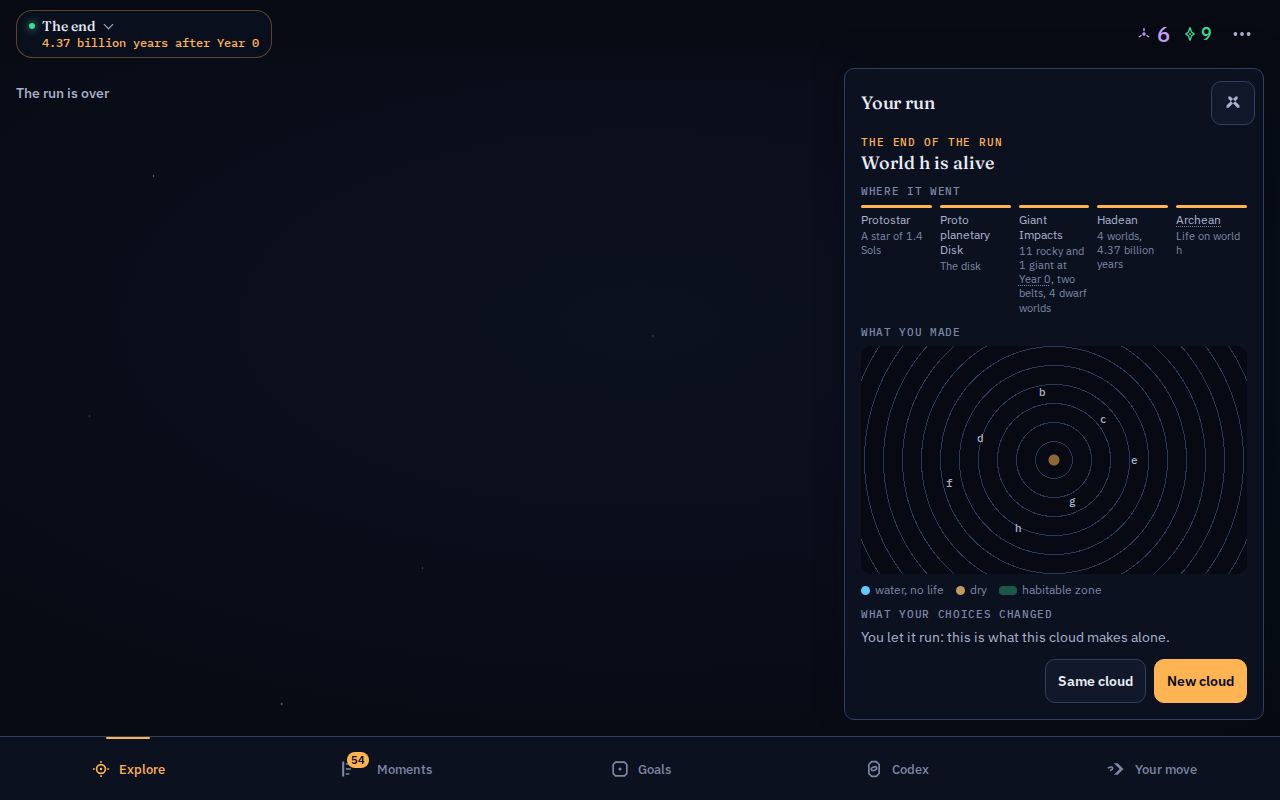The height and width of the screenshot is (800, 1280).
Task: Choose world d on the orbit map
Action: pos(980,439)
